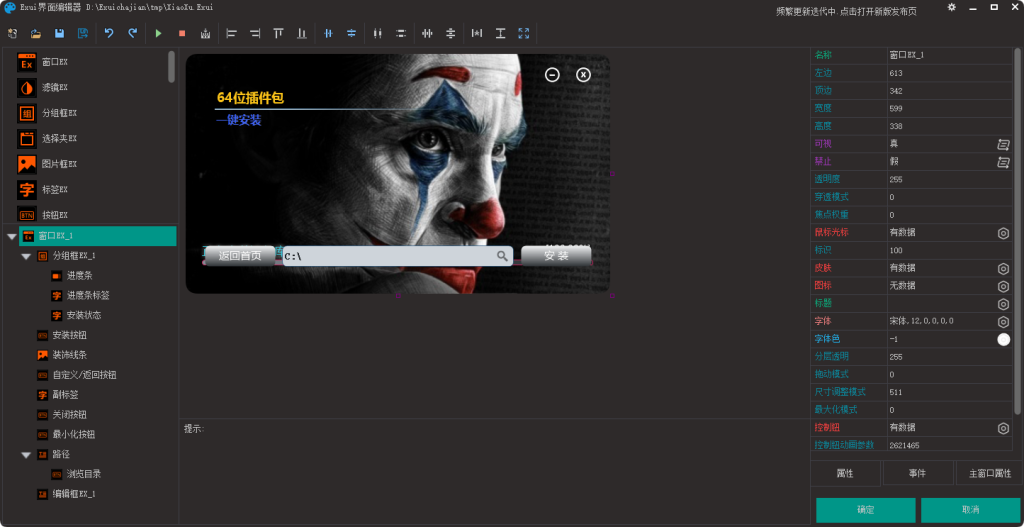Viewport: 1024px width, 527px height.
Task: Collapse the 分组框EX_1 tree node arrow
Action: click(26, 256)
